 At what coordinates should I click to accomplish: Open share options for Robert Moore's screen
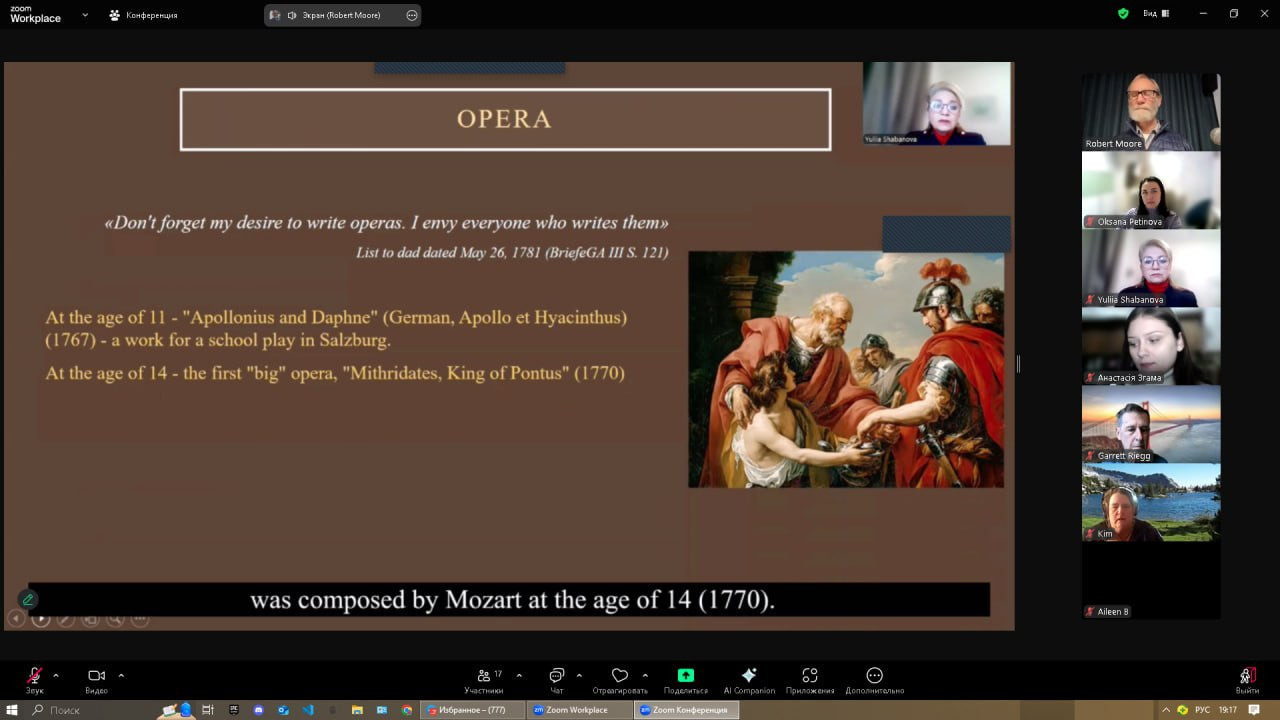pyautogui.click(x=412, y=15)
